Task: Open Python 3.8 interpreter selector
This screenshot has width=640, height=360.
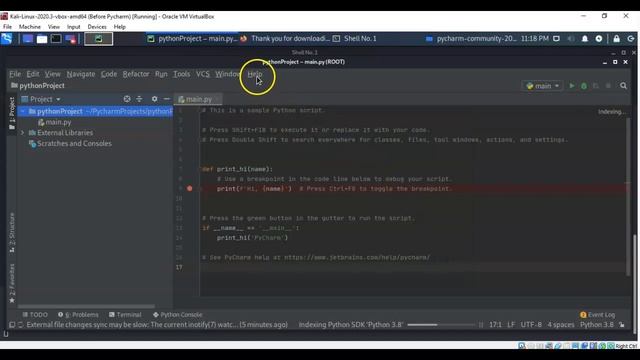Action: [597, 325]
